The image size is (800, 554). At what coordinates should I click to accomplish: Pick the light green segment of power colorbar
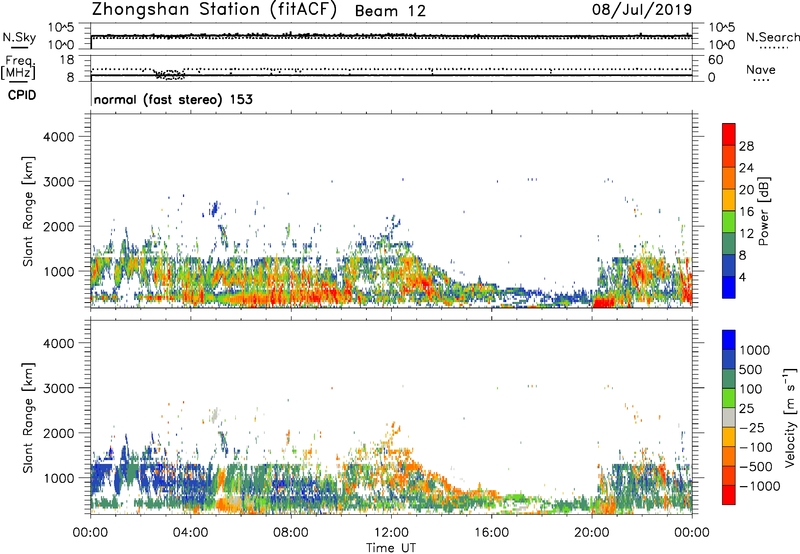tap(729, 222)
